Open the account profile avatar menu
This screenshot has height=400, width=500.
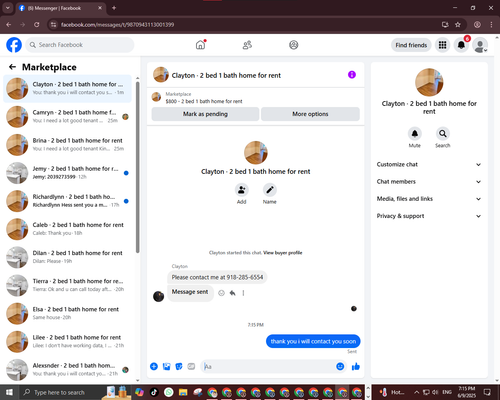[480, 45]
